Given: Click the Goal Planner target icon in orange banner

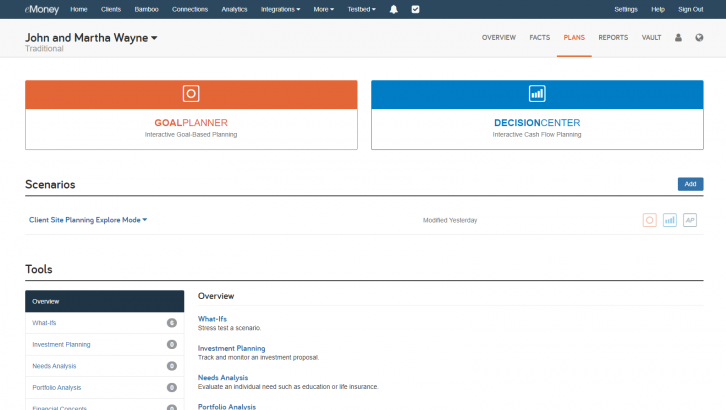Looking at the screenshot, I should pyautogui.click(x=191, y=93).
